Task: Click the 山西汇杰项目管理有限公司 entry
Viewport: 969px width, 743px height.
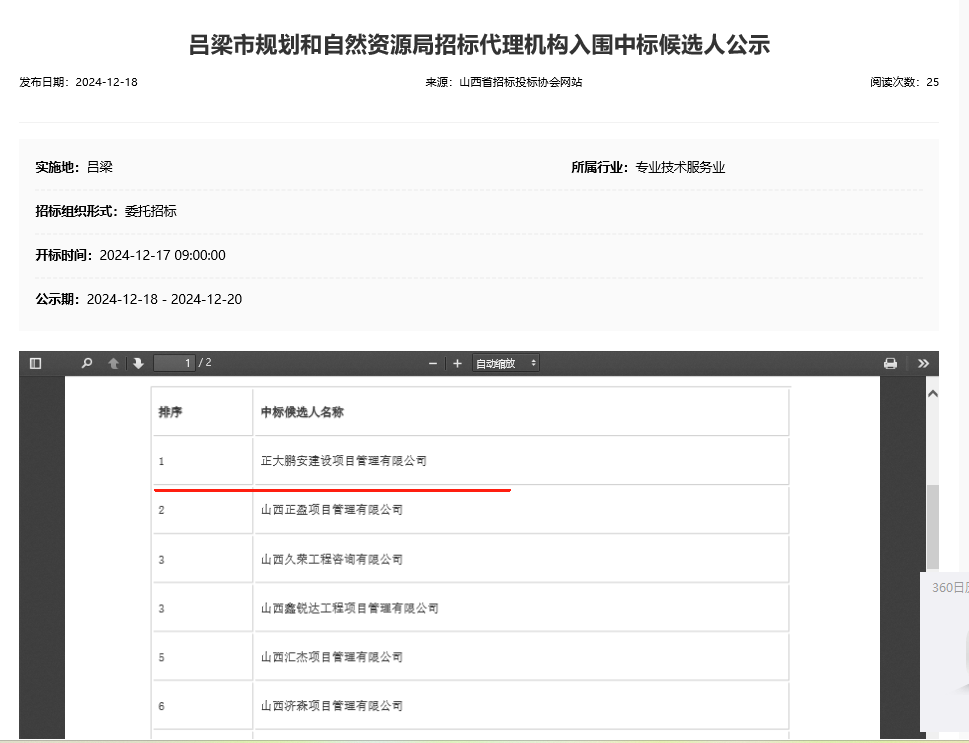Action: click(x=331, y=657)
